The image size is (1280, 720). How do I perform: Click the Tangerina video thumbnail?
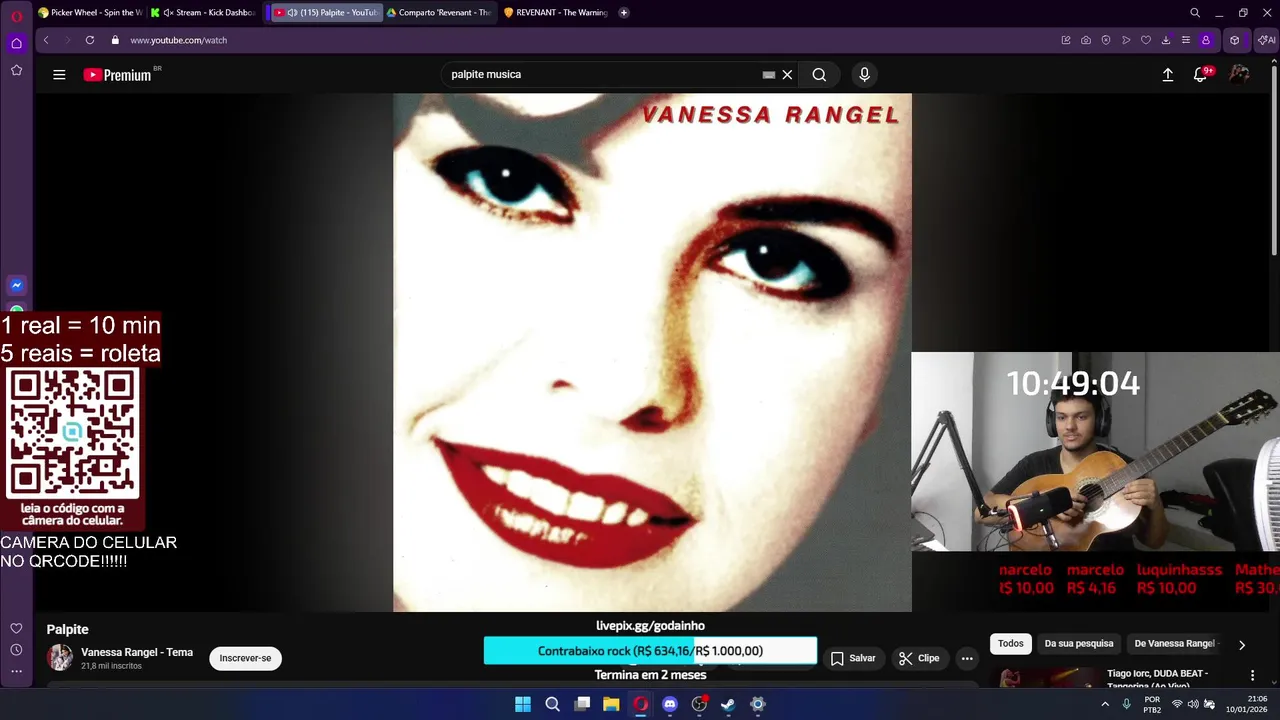(x=1046, y=678)
